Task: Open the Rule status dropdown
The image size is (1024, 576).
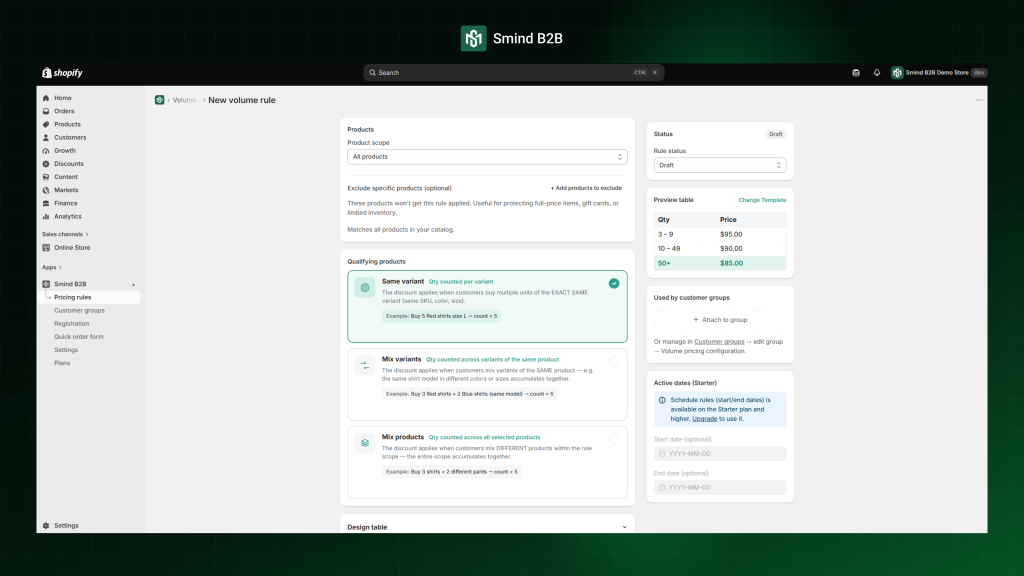Action: [720, 165]
